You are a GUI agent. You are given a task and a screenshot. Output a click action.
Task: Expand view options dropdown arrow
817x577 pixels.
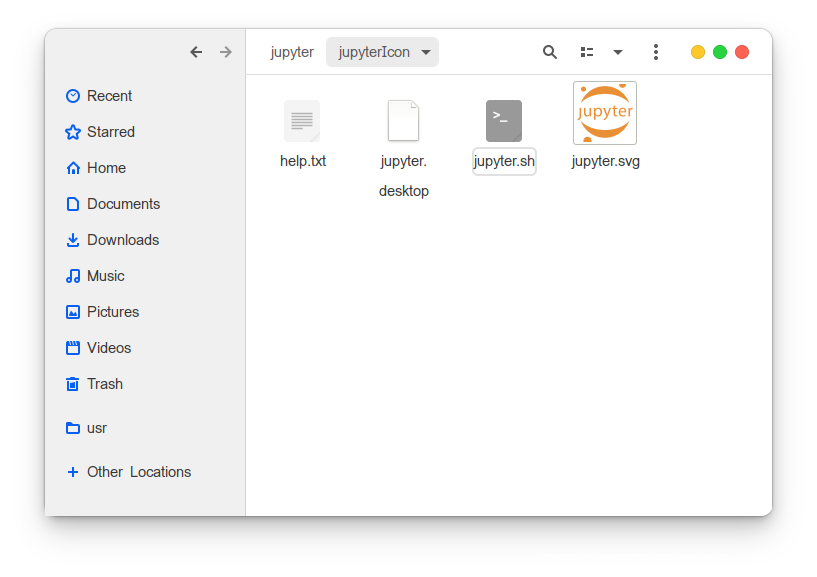click(618, 52)
